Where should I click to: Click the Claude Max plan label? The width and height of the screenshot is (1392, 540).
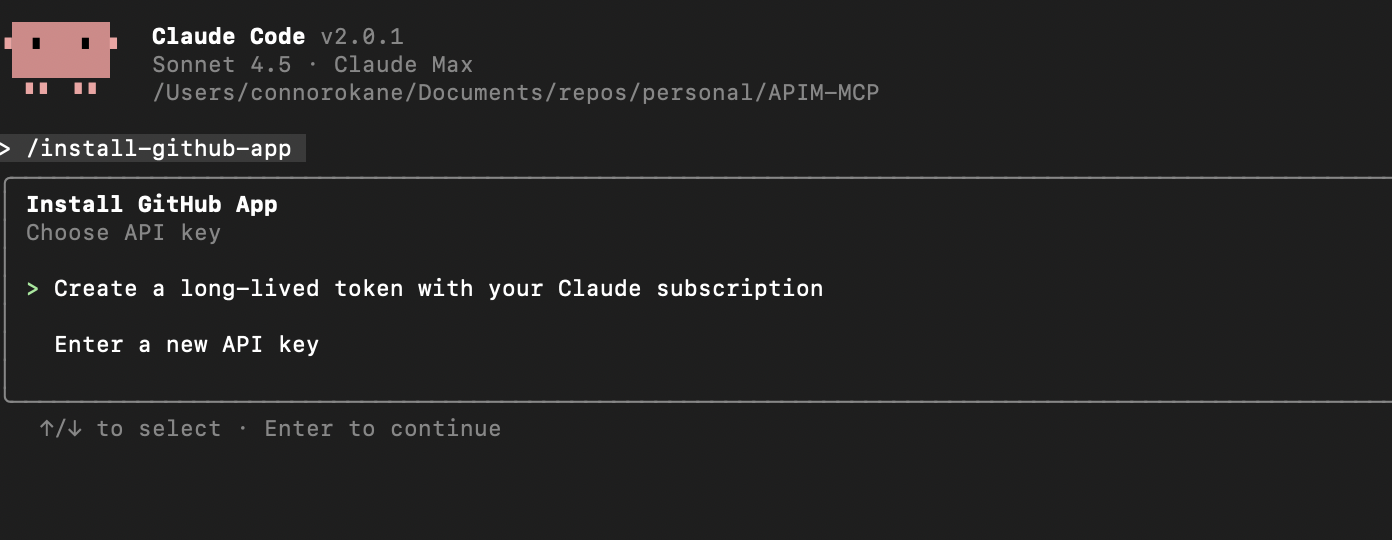(x=403, y=65)
